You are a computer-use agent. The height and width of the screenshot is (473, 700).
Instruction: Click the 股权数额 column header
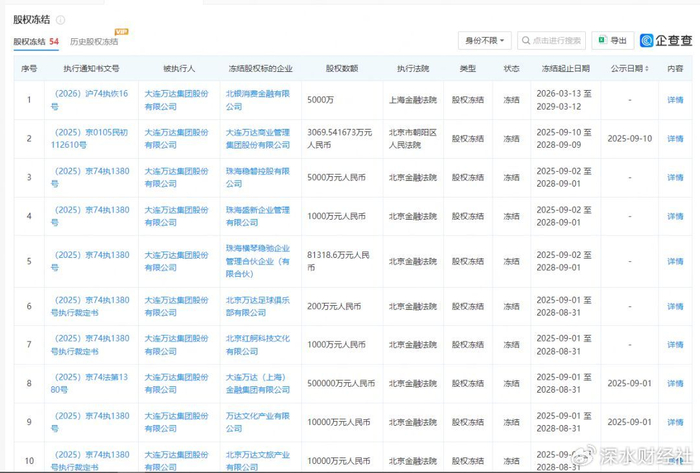tap(342, 68)
